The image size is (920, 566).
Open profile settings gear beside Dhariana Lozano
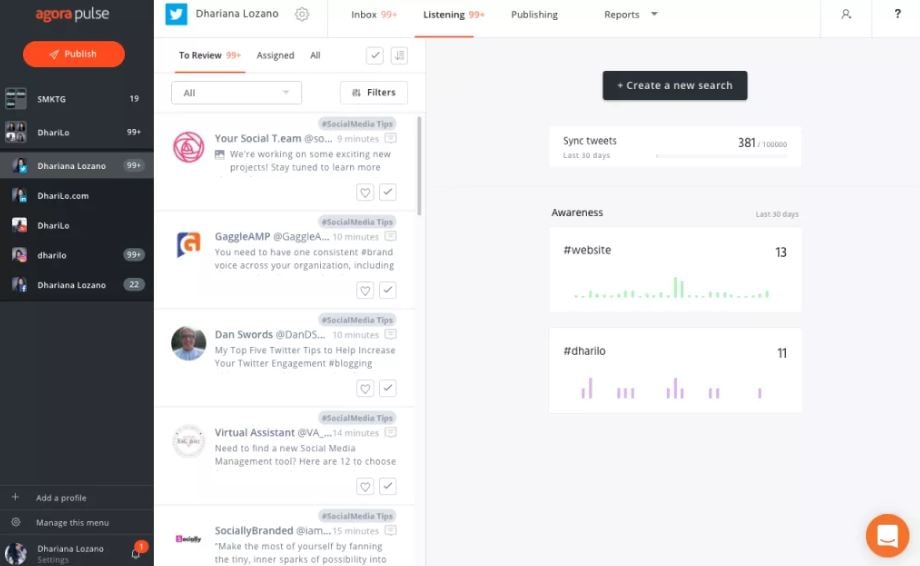[302, 14]
